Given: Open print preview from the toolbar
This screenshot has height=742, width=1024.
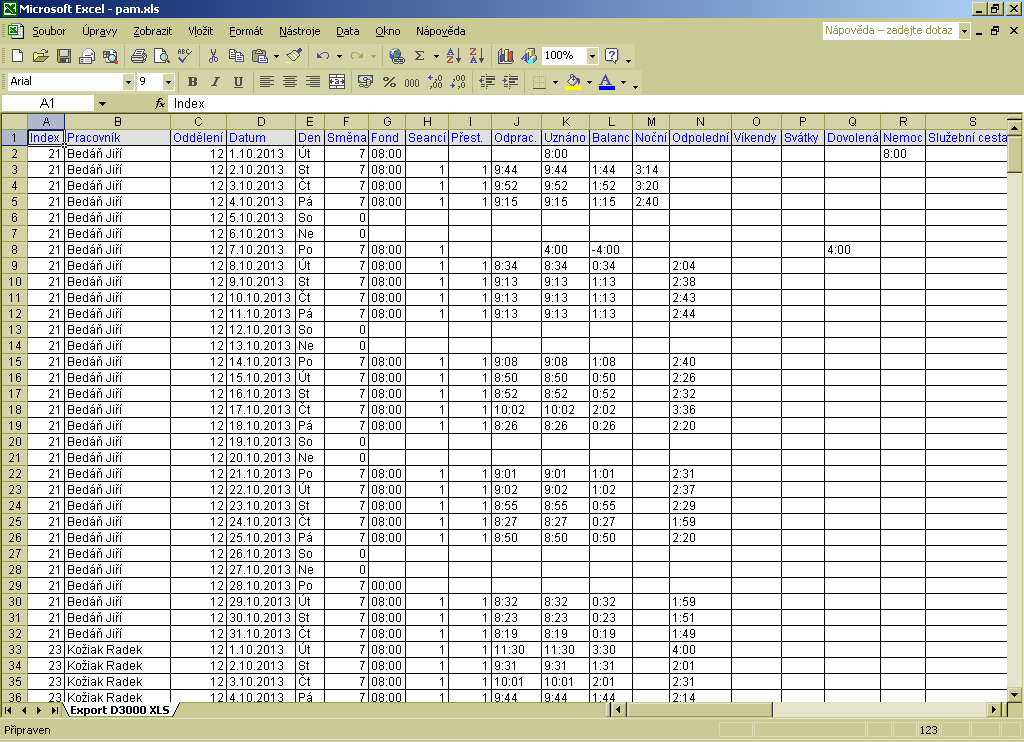Looking at the screenshot, I should pos(161,56).
